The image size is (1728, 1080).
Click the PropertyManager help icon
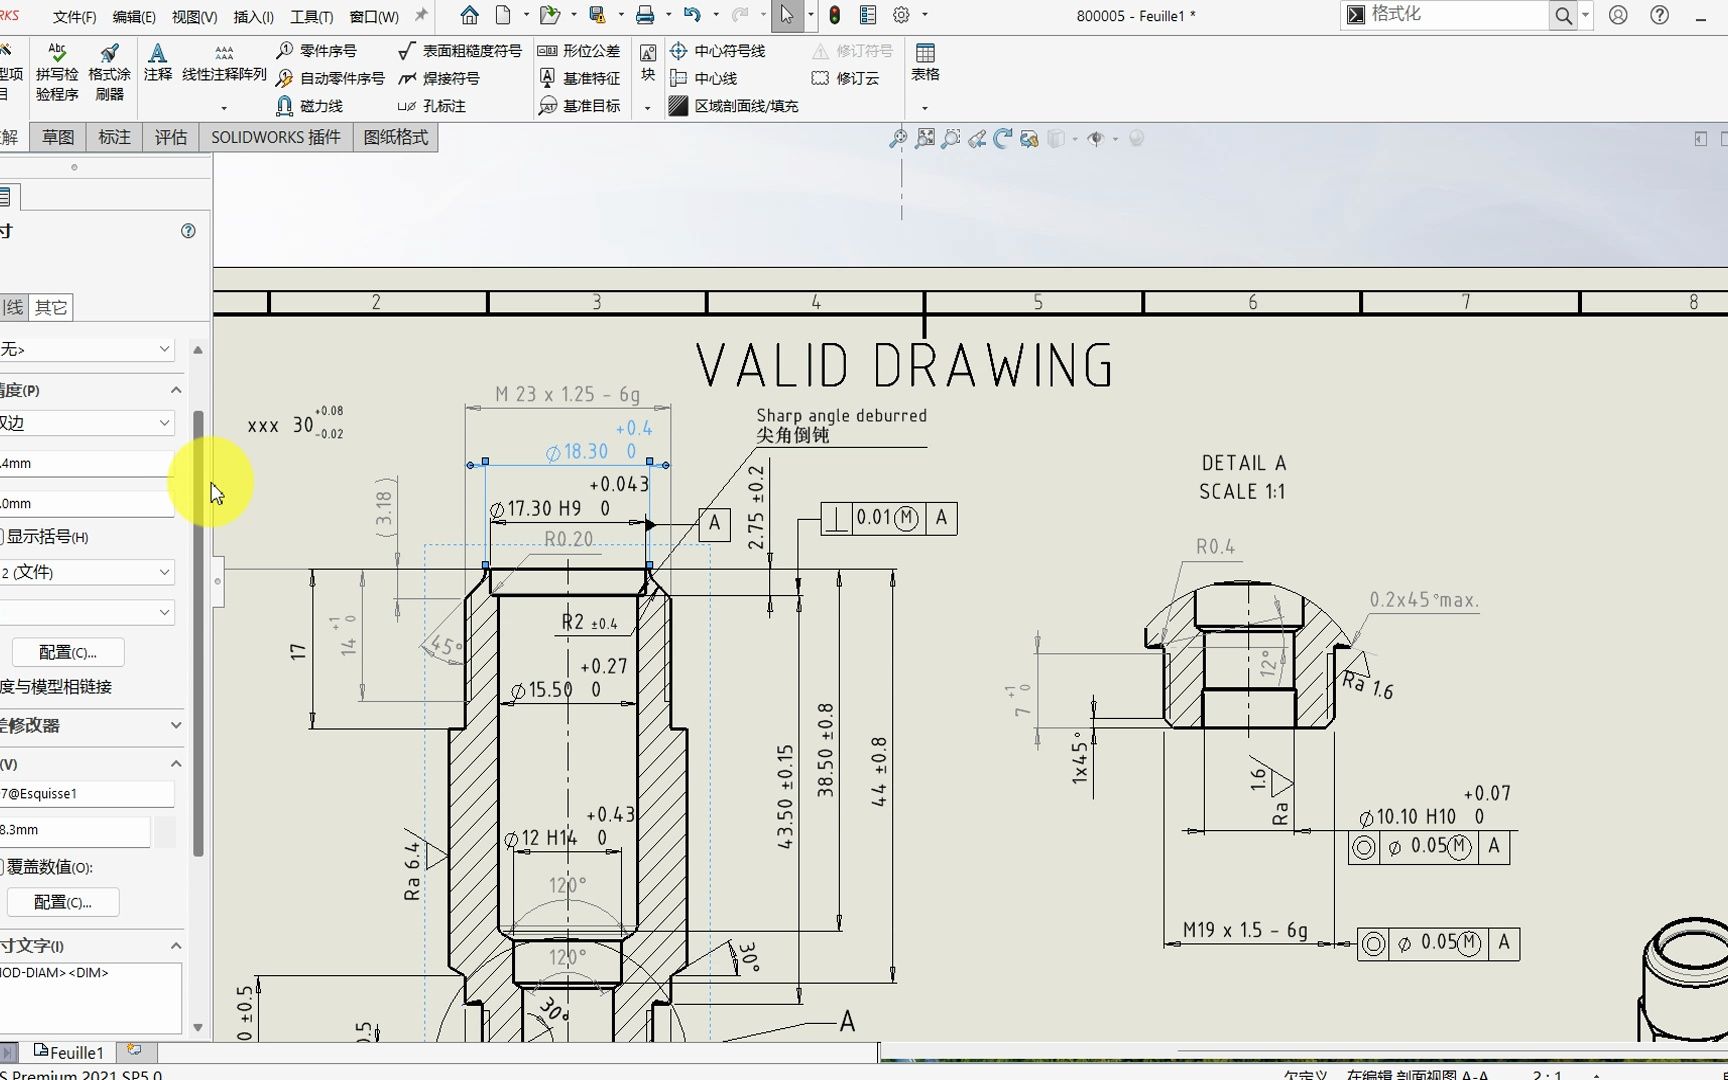188,231
